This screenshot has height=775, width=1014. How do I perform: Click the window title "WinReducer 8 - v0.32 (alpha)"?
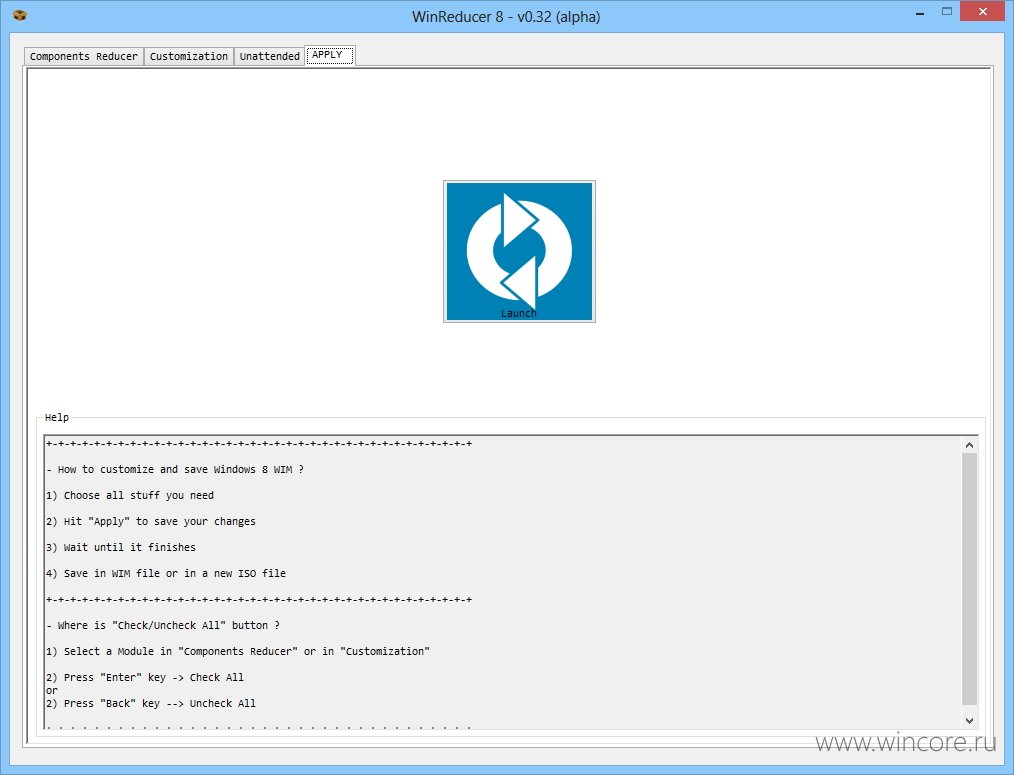pyautogui.click(x=506, y=16)
